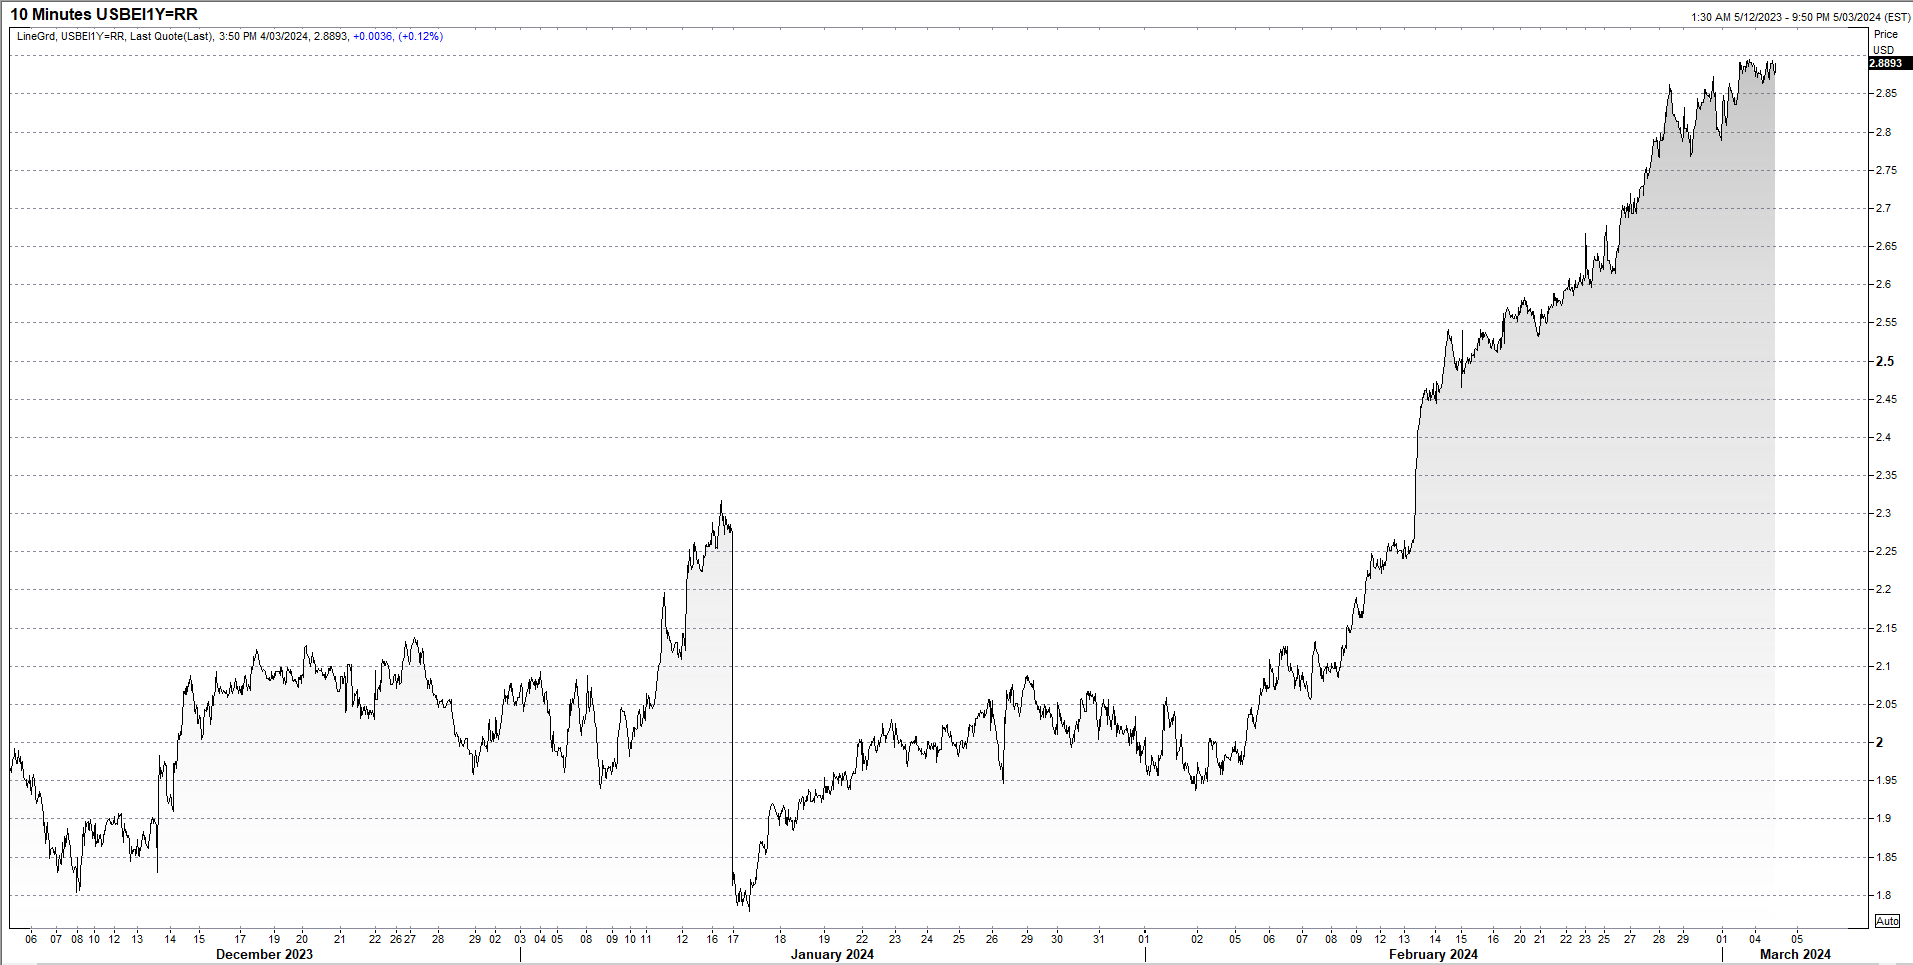The image size is (1913, 965).
Task: Click the 18 date tick on time axis
Action: (780, 939)
